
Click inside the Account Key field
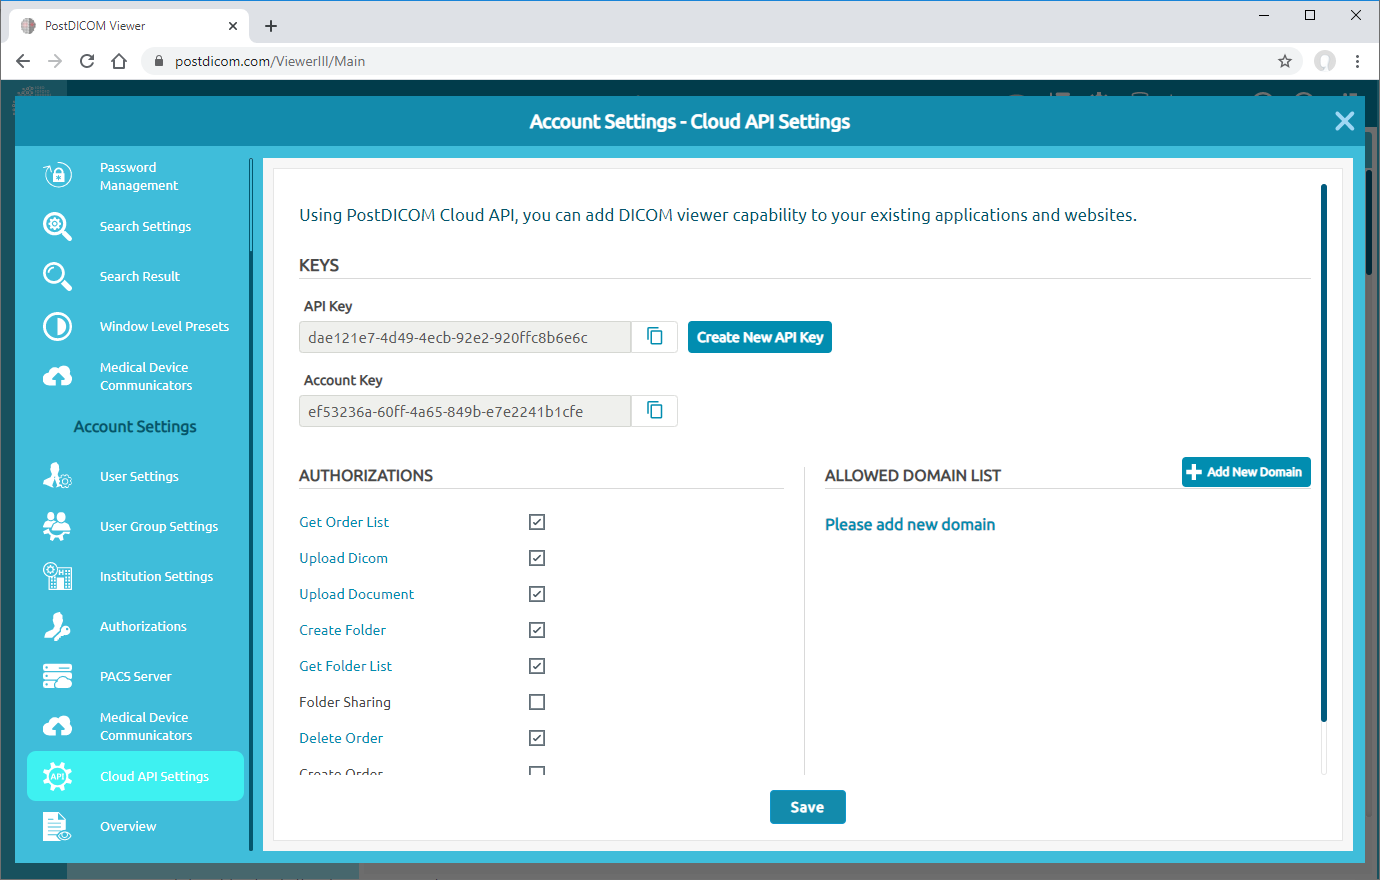coord(465,411)
